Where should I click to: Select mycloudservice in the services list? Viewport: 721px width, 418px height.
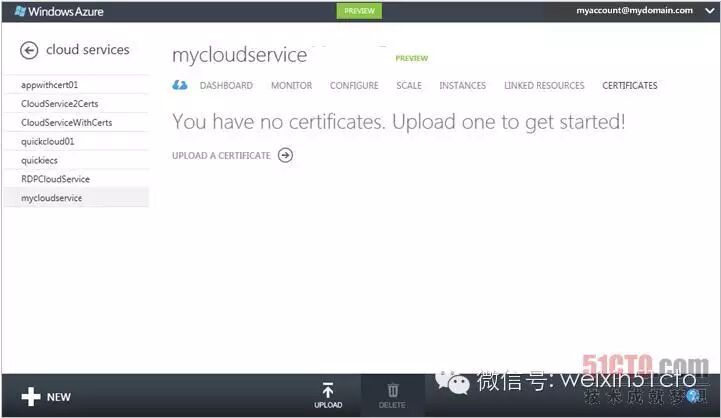pyautogui.click(x=77, y=198)
